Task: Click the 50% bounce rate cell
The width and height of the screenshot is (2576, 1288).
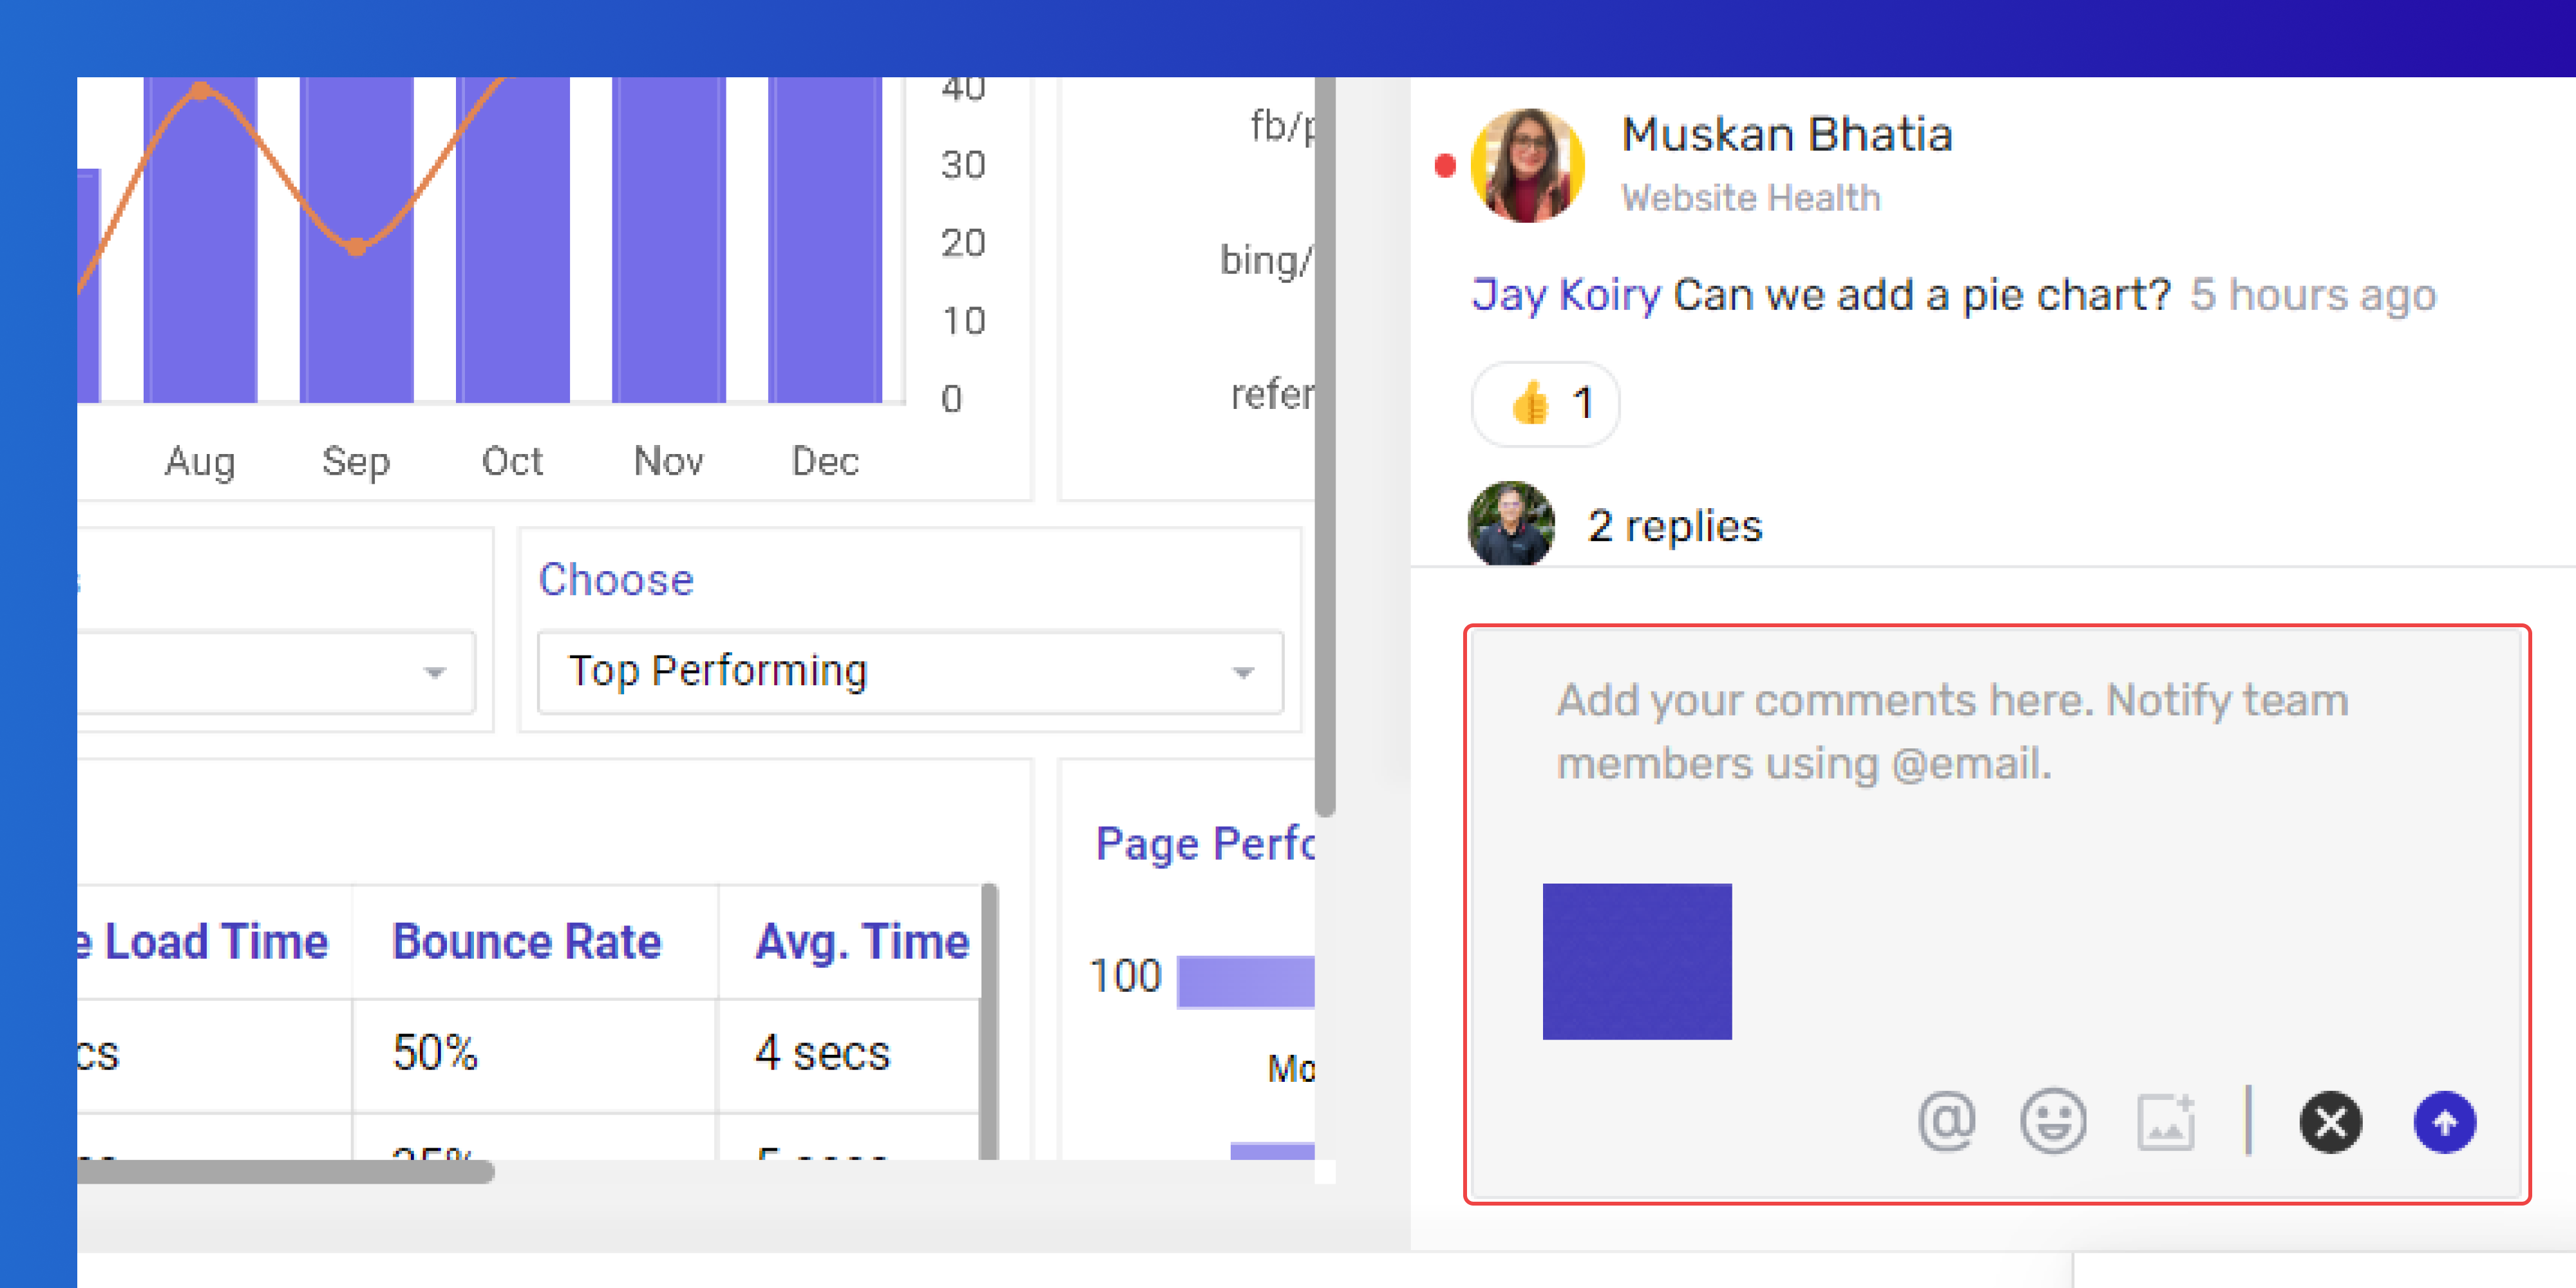Action: (x=435, y=1053)
